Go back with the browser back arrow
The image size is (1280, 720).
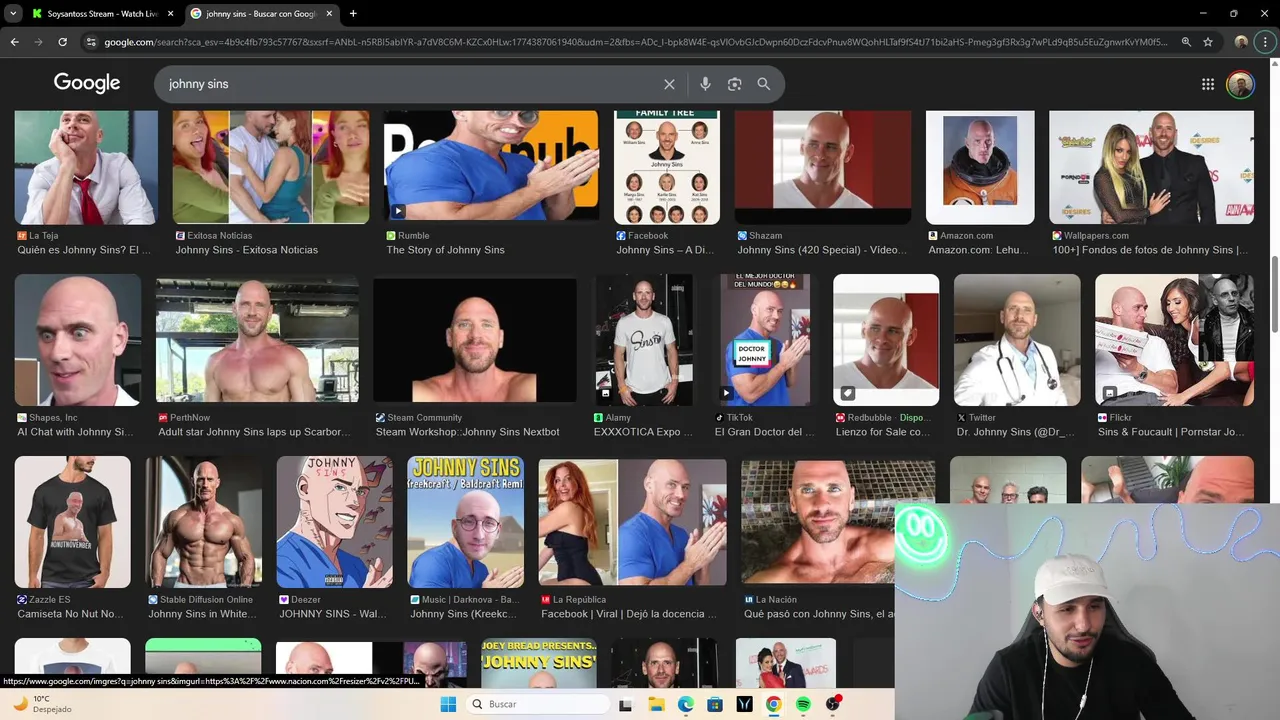(14, 42)
